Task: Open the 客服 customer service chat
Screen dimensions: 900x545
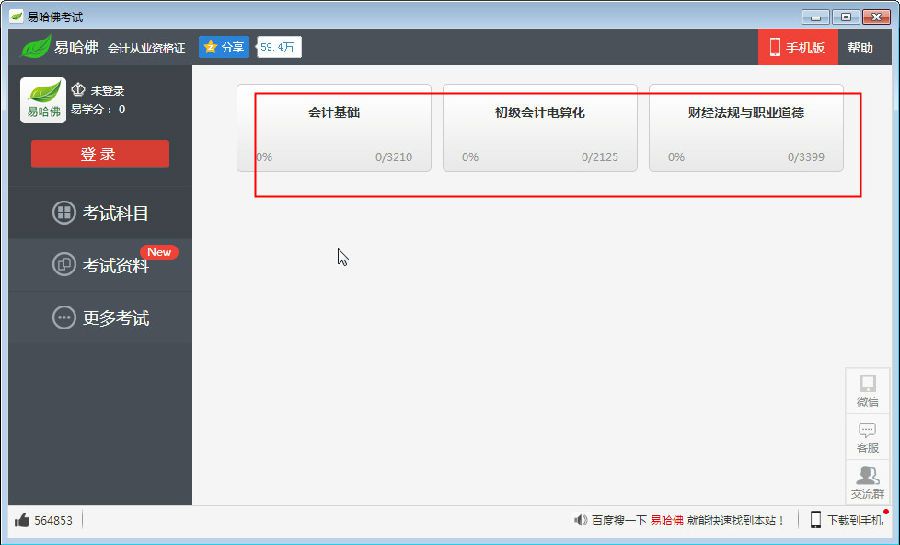Action: [x=867, y=437]
